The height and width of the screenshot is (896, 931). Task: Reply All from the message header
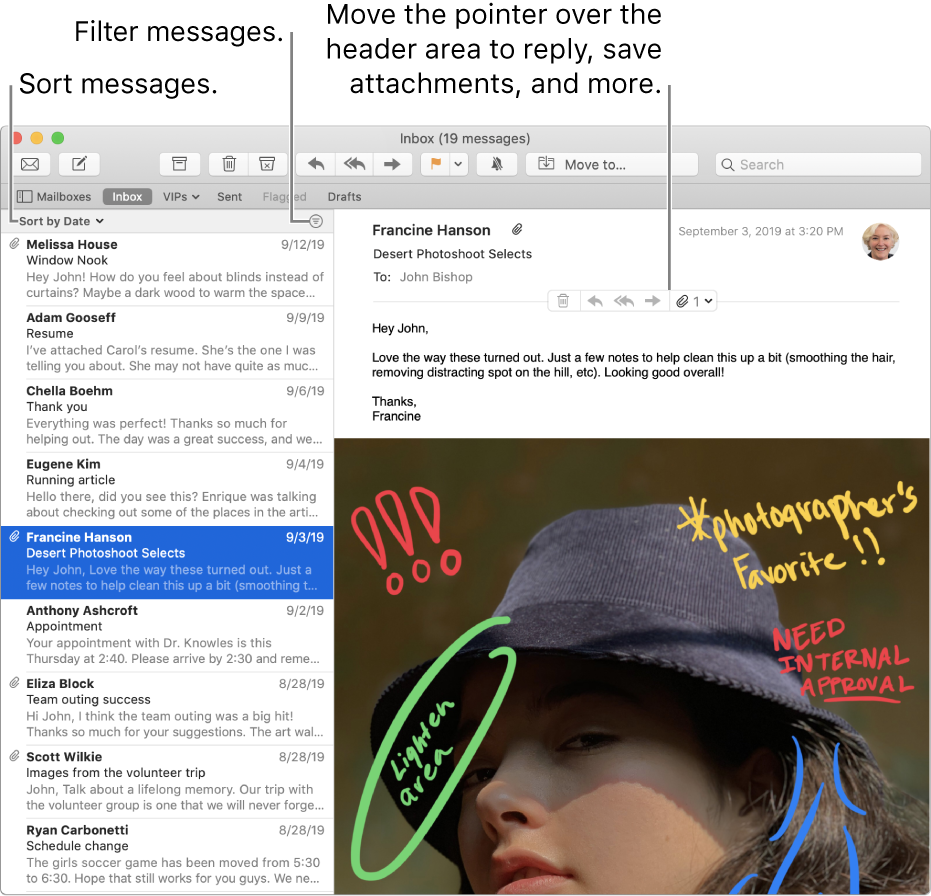click(x=623, y=301)
